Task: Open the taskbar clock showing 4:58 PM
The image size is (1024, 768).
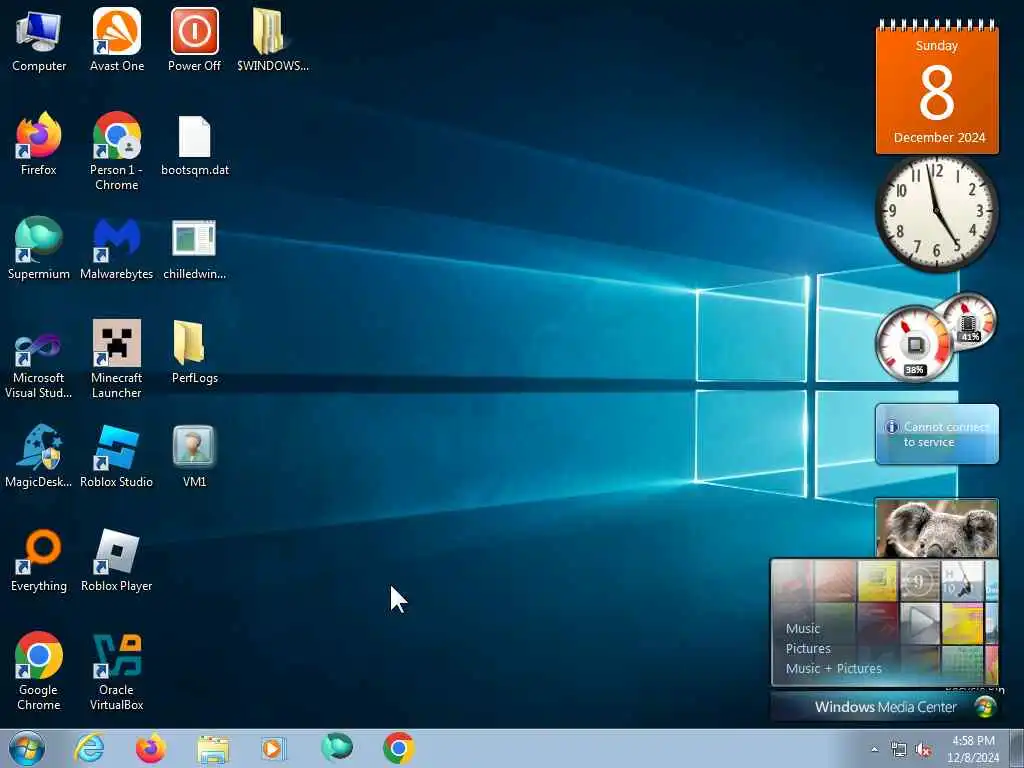Action: point(973,749)
